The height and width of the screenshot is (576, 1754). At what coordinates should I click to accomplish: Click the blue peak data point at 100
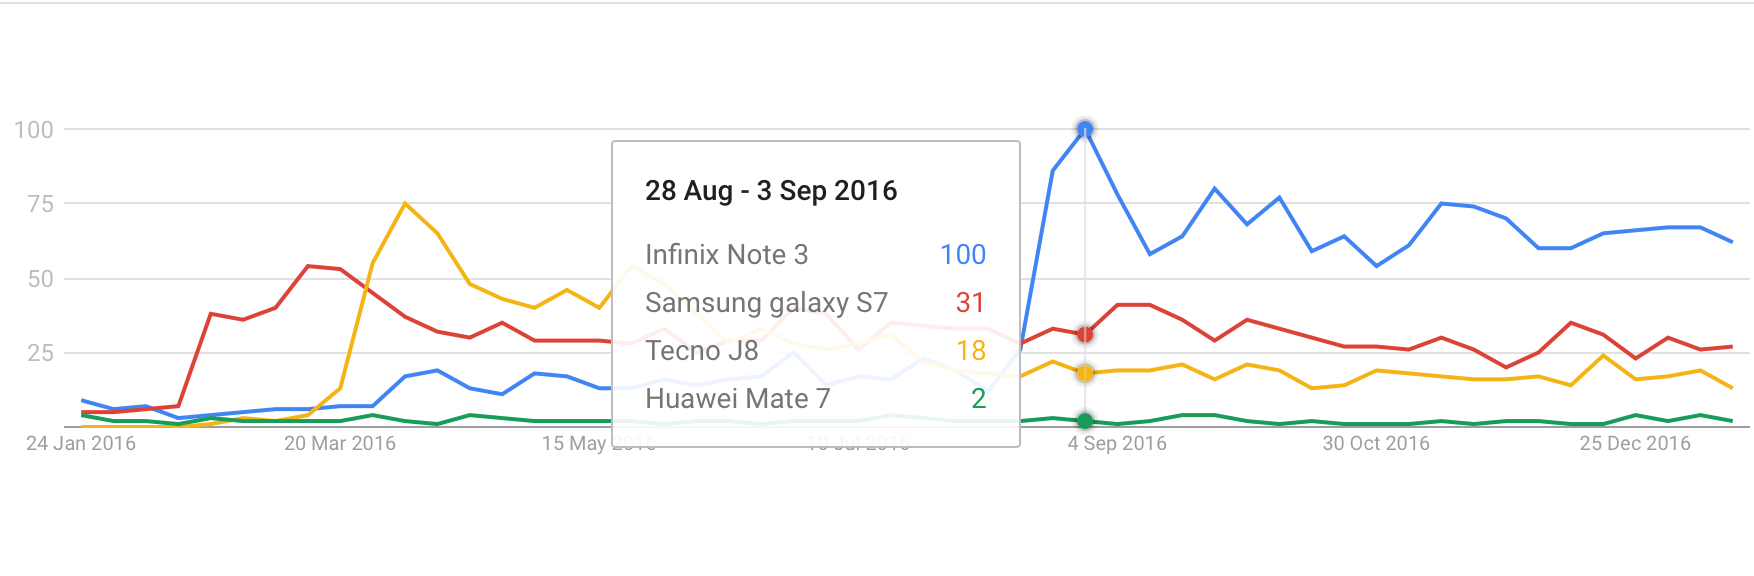click(x=1085, y=129)
